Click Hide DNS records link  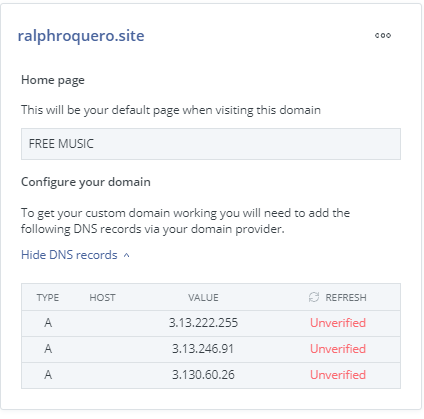click(x=69, y=255)
